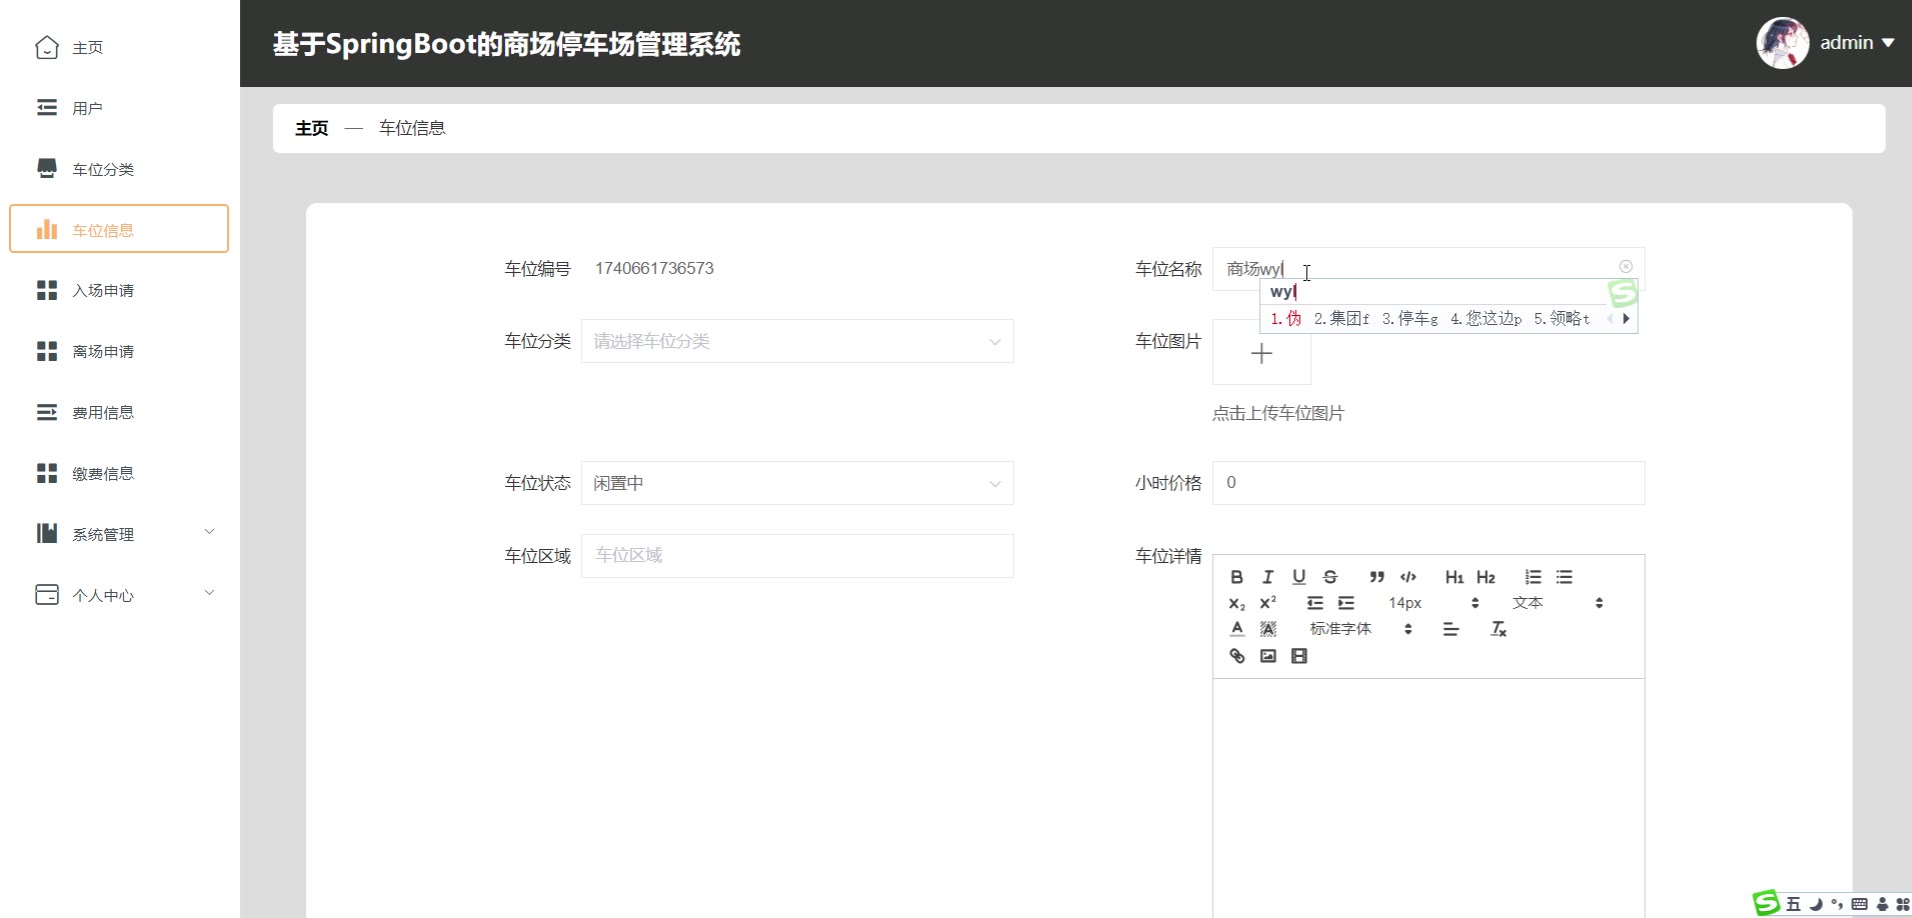Go to 入场申请 in the sidebar
Viewport: 1912px width, 918px height.
click(x=103, y=291)
